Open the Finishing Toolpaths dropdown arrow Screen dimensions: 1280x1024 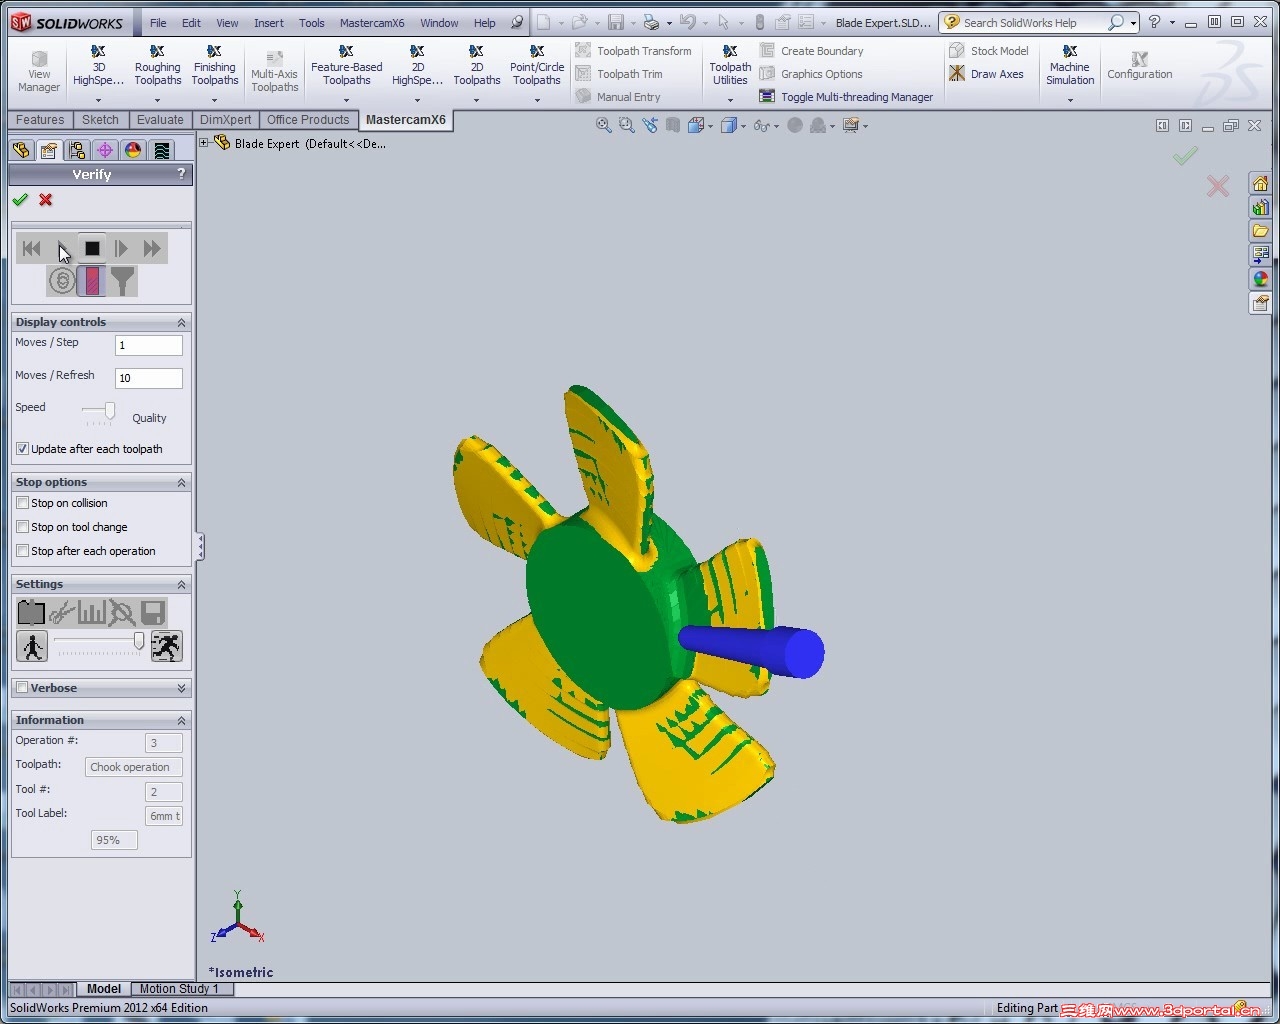214,100
